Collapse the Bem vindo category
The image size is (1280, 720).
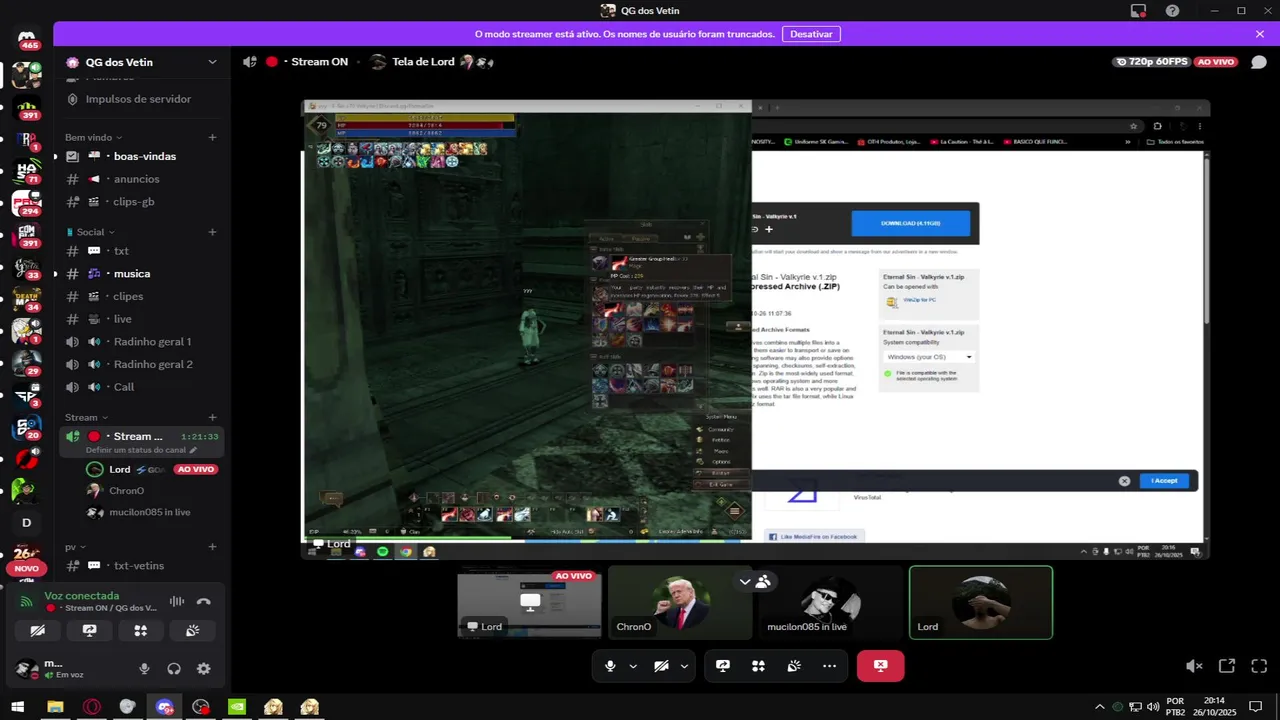click(x=93, y=137)
